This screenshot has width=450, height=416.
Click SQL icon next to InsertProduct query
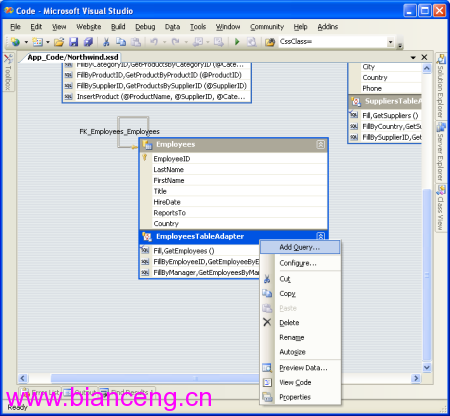click(68, 97)
